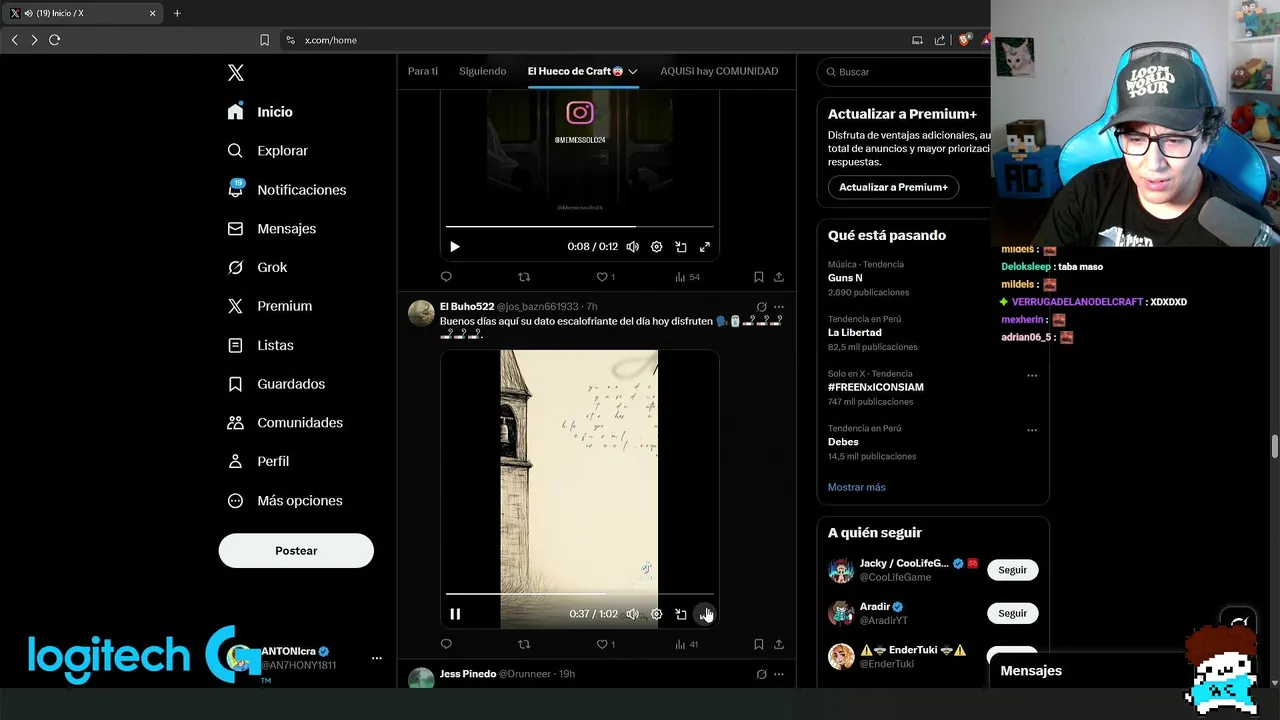The image size is (1280, 720).
Task: Pause the El Buho522 video
Action: [x=455, y=614]
